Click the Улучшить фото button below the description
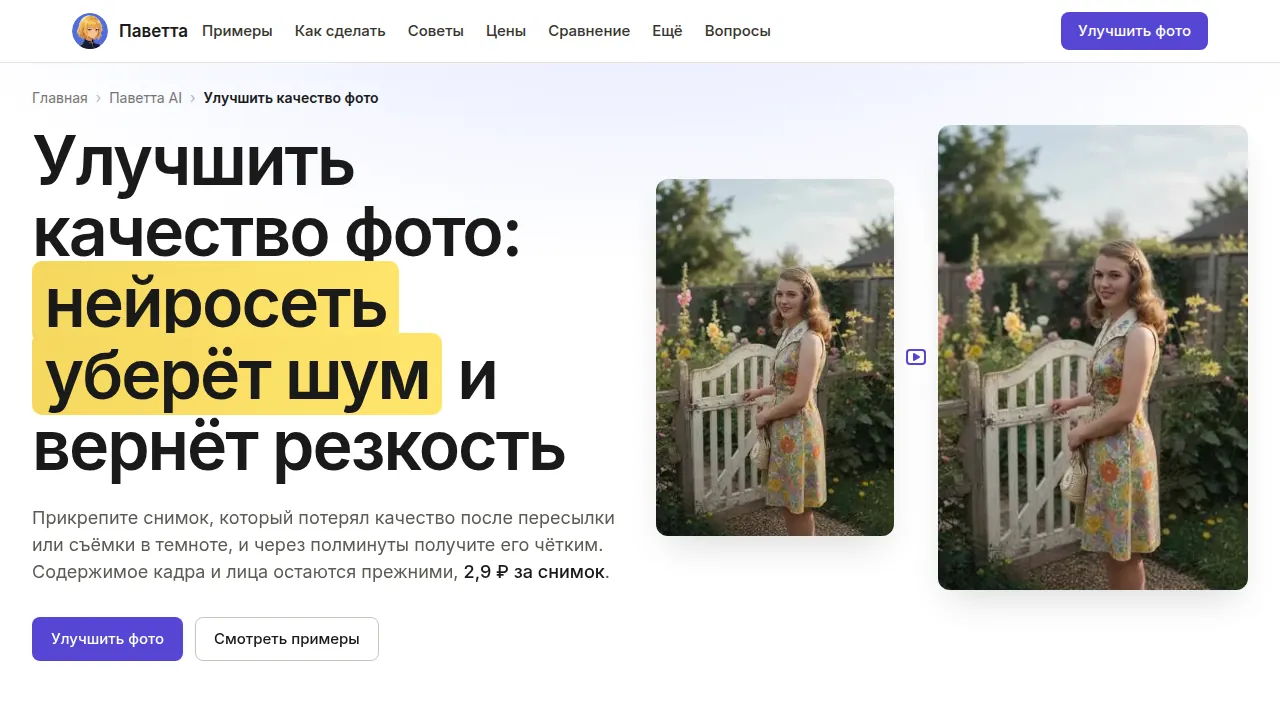Viewport: 1280px width, 720px height. [107, 639]
